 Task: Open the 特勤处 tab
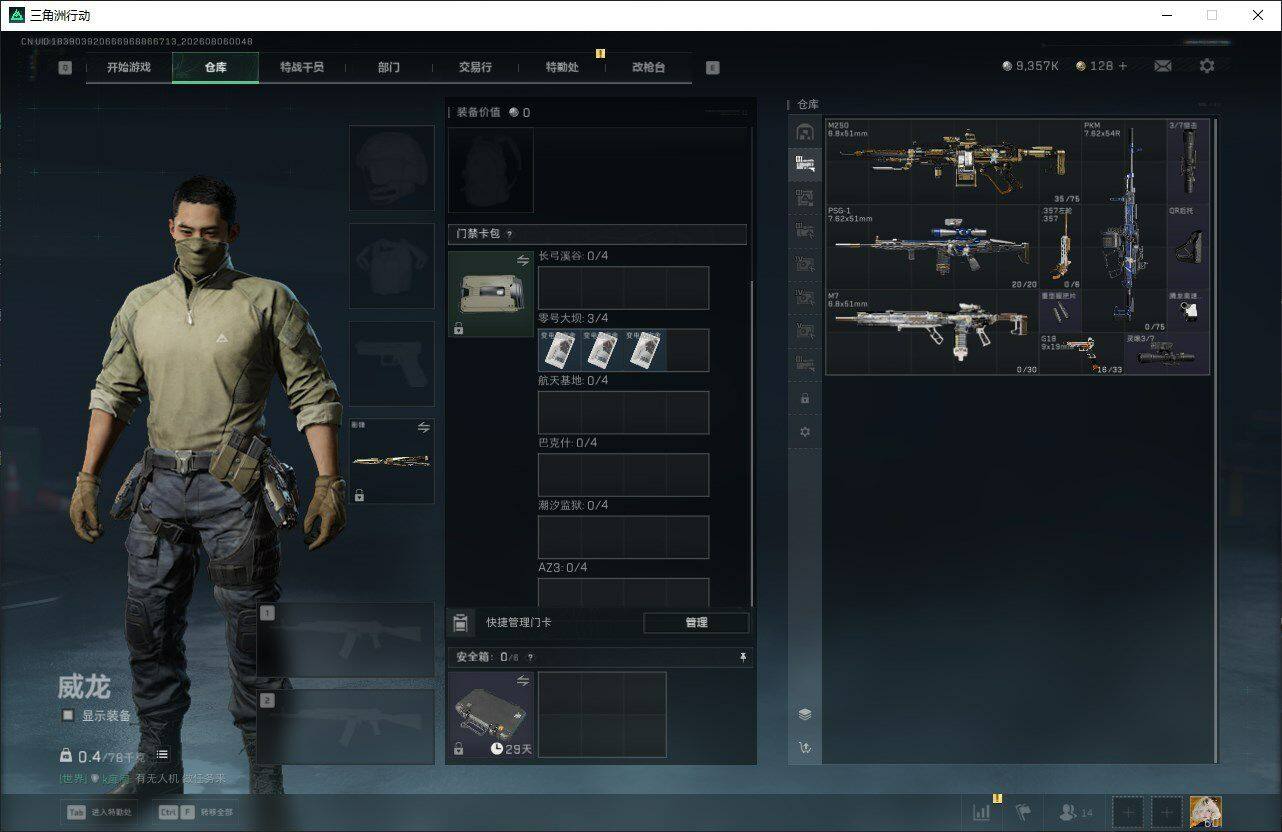(x=562, y=67)
